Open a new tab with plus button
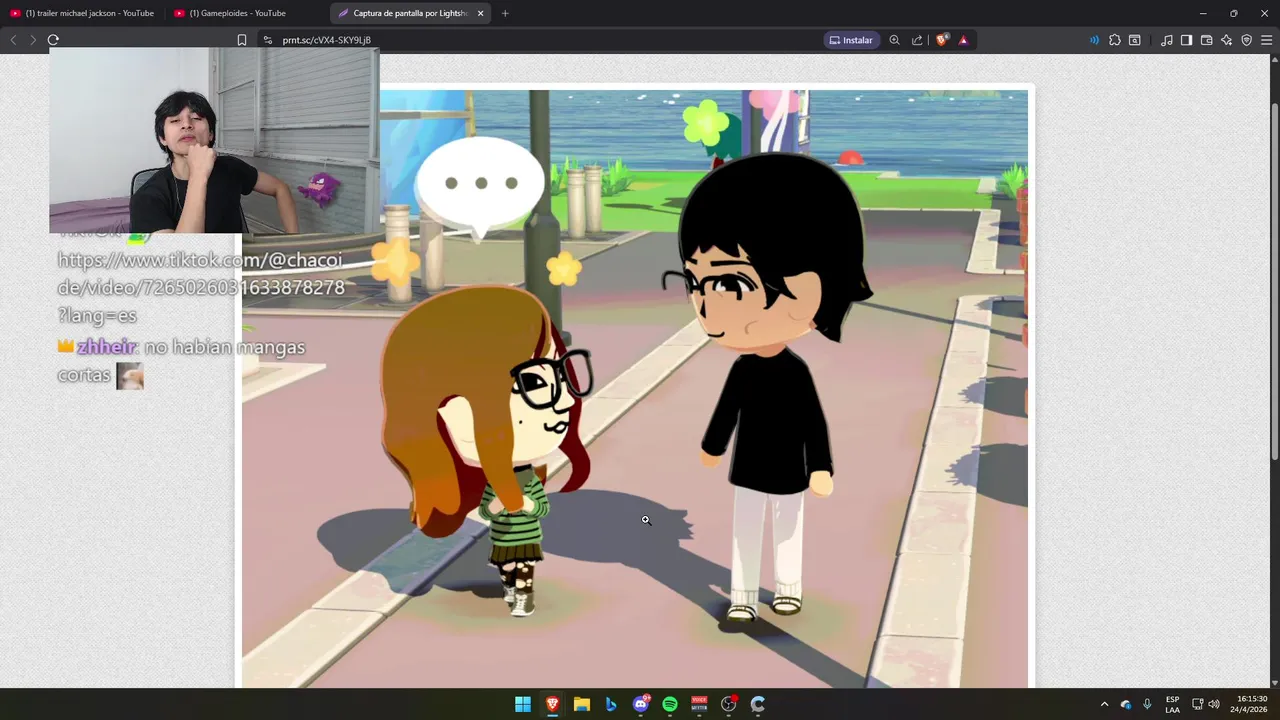The width and height of the screenshot is (1280, 720). [x=505, y=13]
